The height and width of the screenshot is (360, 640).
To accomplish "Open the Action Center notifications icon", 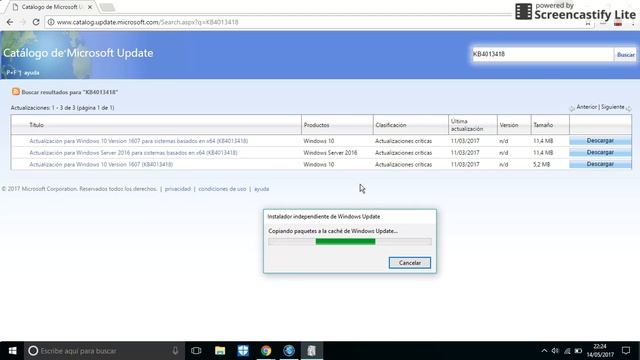I will click(x=626, y=351).
